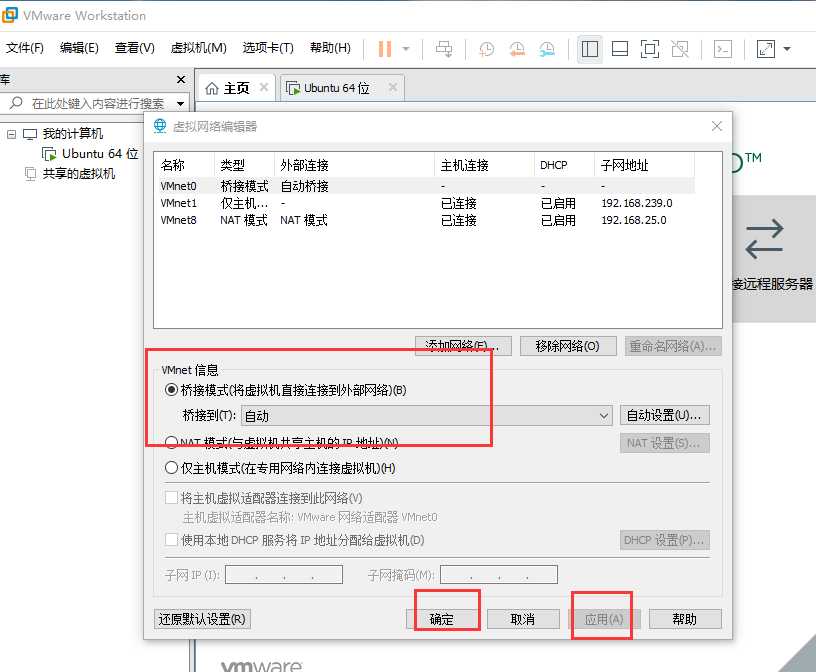816x672 pixels.
Task: Click the revert to snapshot icon
Action: coord(517,49)
